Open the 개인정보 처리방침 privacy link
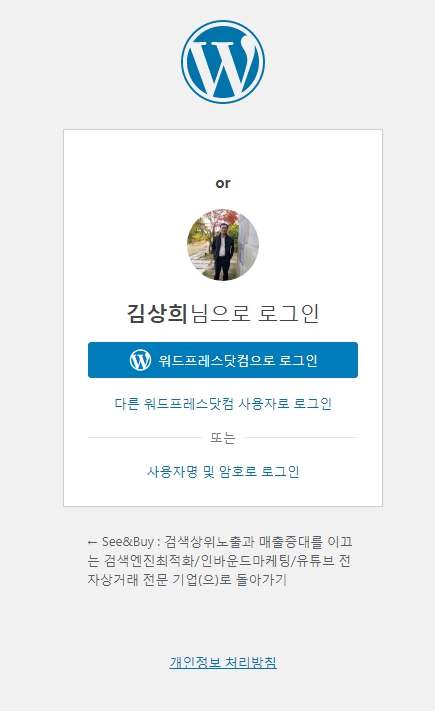This screenshot has width=435, height=711. tap(223, 662)
